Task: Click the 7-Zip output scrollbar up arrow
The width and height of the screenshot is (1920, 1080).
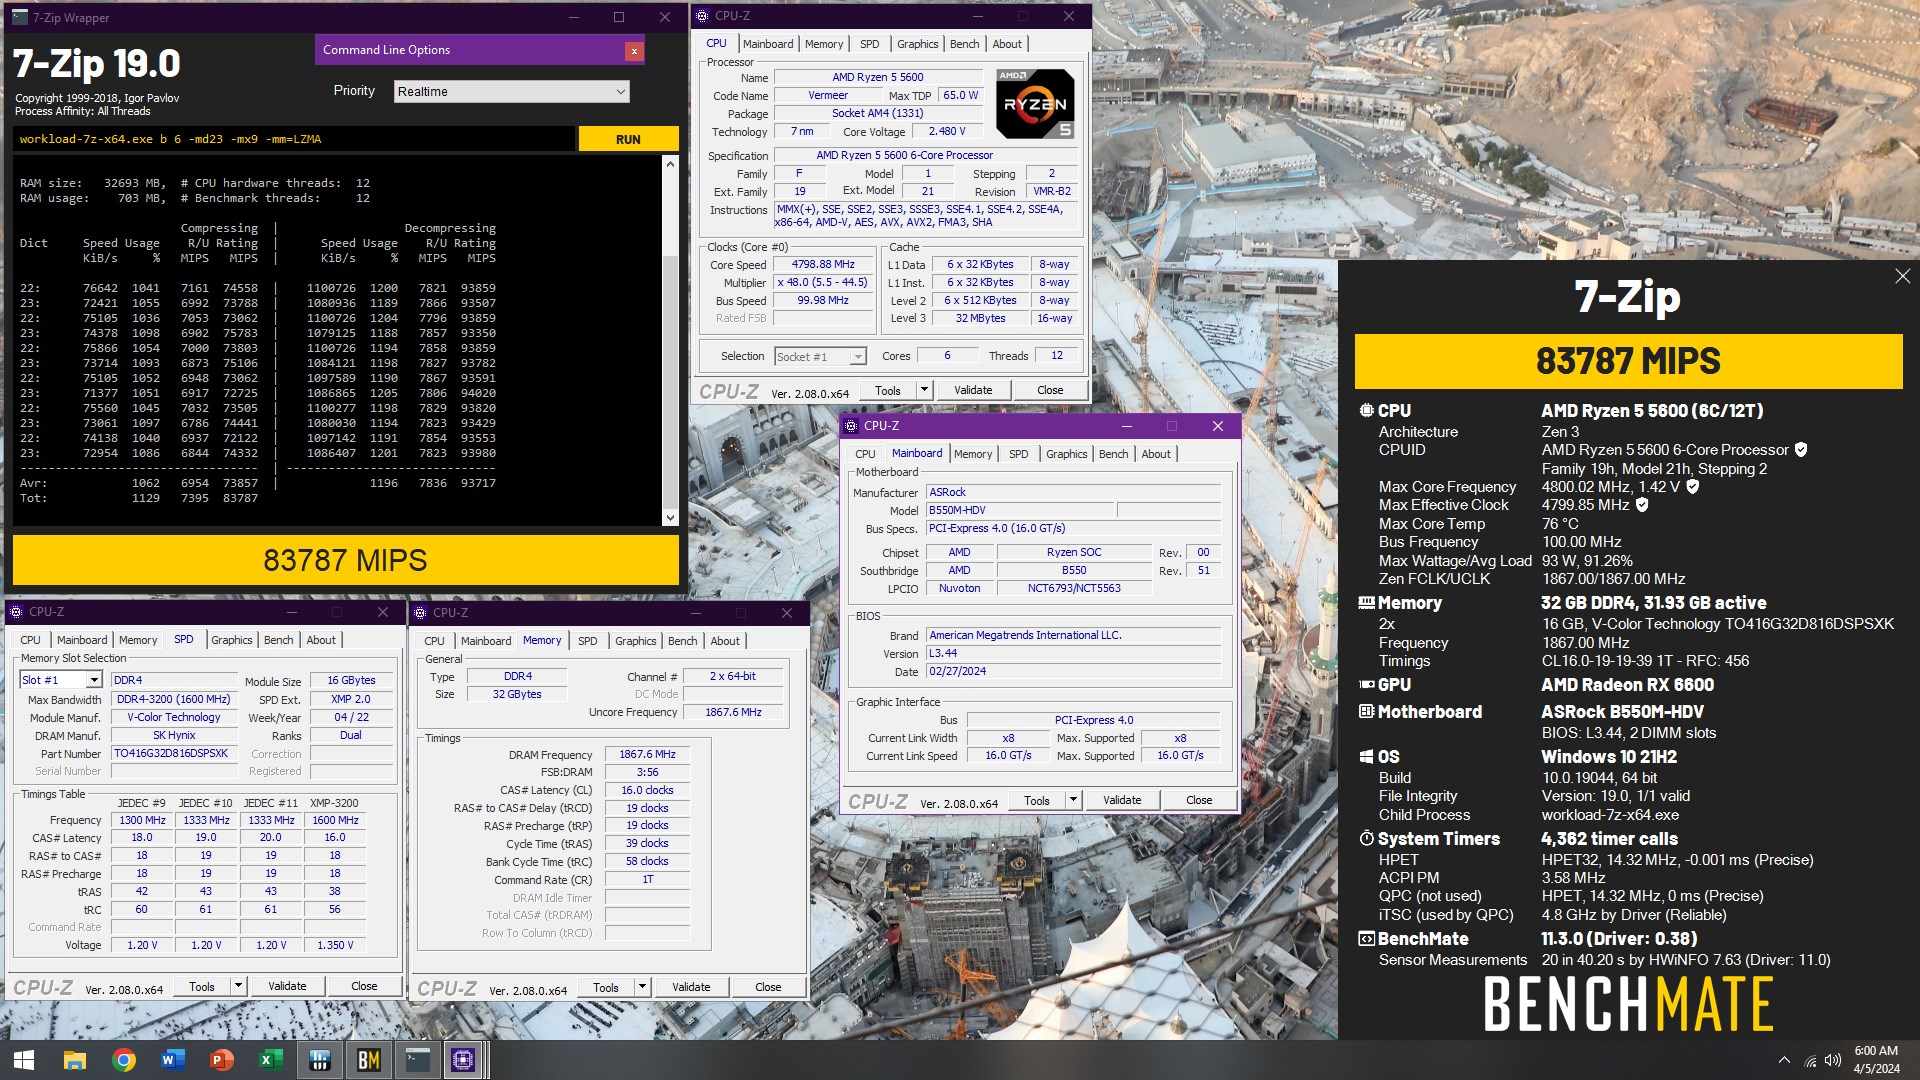Action: pyautogui.click(x=670, y=163)
